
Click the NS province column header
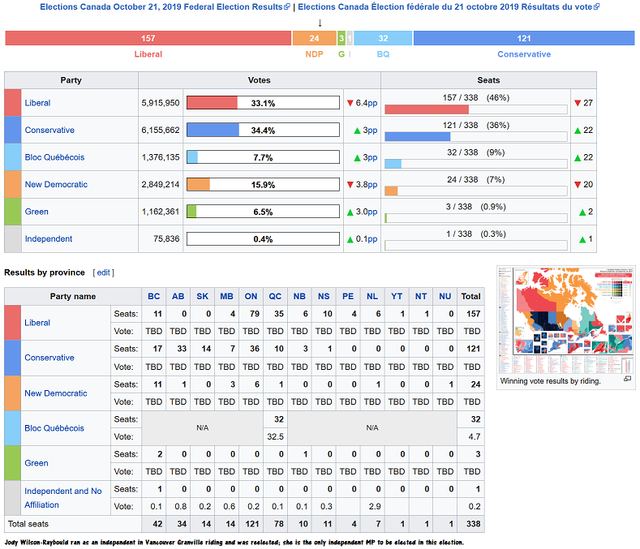(324, 296)
